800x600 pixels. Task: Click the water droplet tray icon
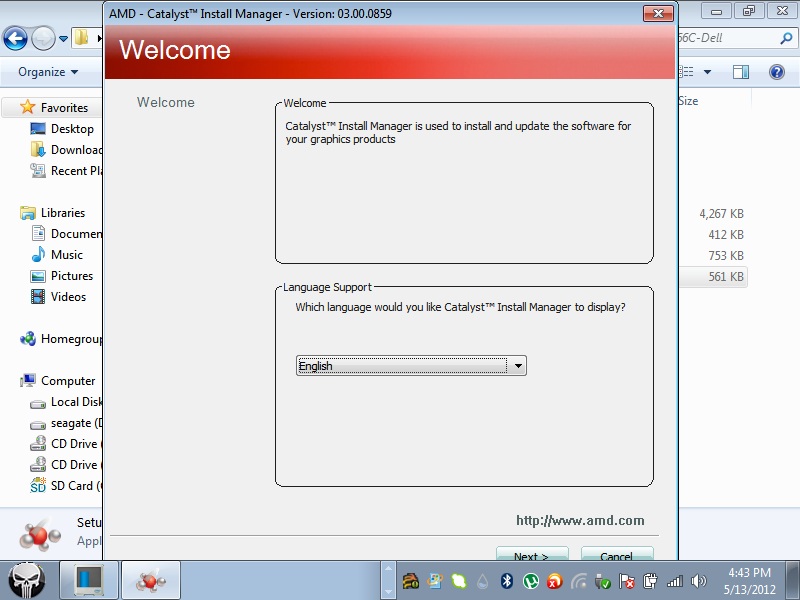click(483, 581)
